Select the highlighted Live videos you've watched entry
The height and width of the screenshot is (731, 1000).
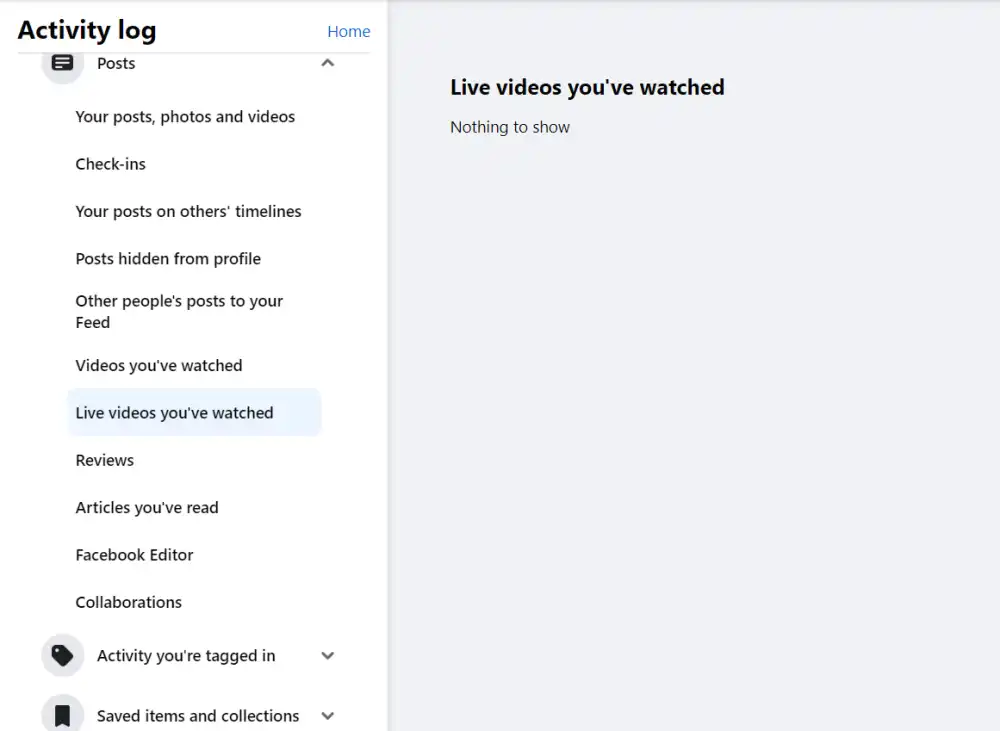[x=174, y=412]
